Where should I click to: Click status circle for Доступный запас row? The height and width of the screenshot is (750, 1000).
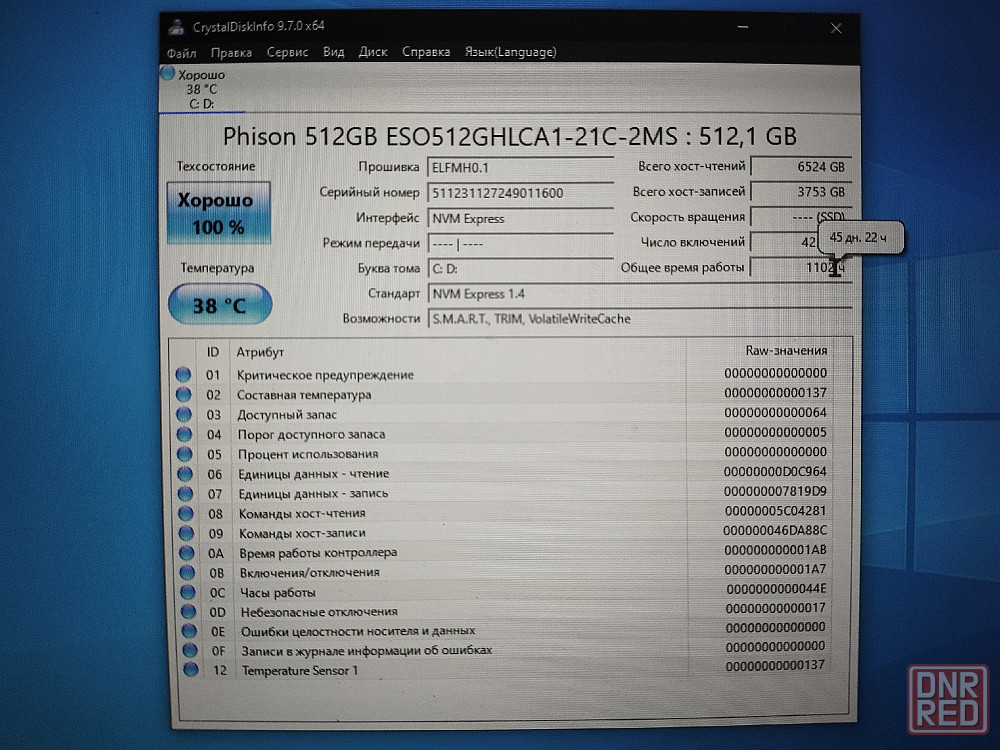pyautogui.click(x=184, y=415)
